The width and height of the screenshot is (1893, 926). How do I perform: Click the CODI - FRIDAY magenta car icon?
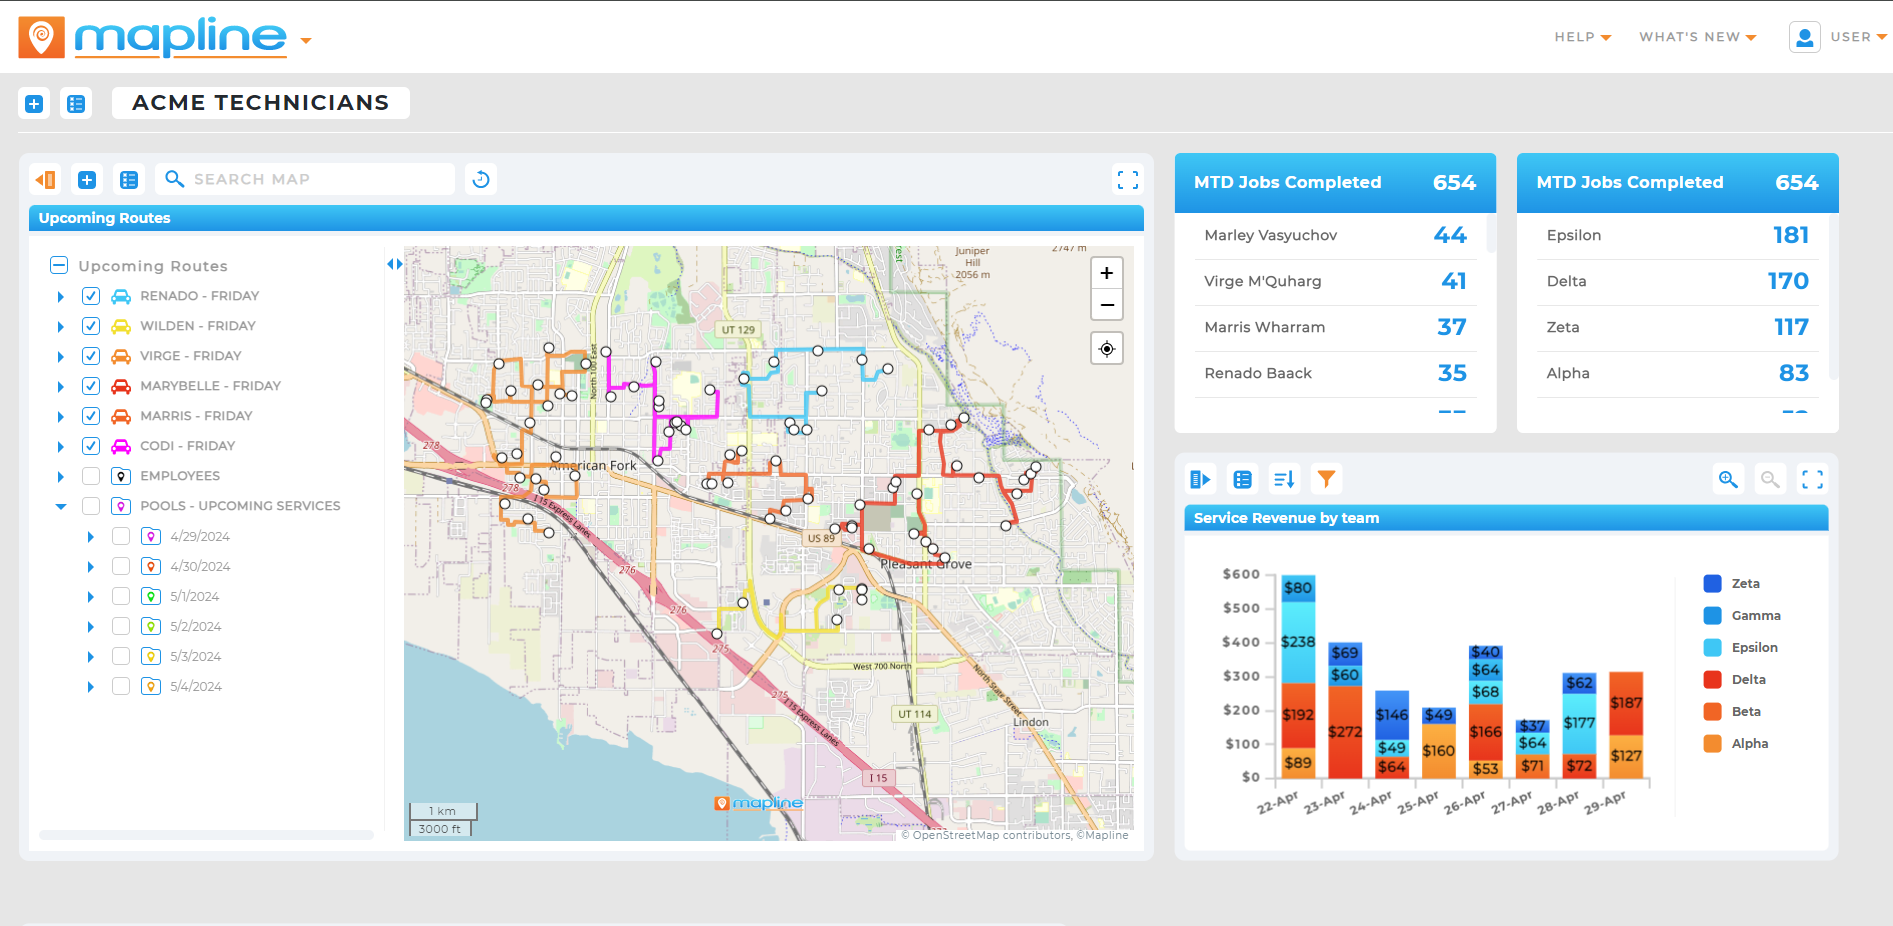point(121,446)
